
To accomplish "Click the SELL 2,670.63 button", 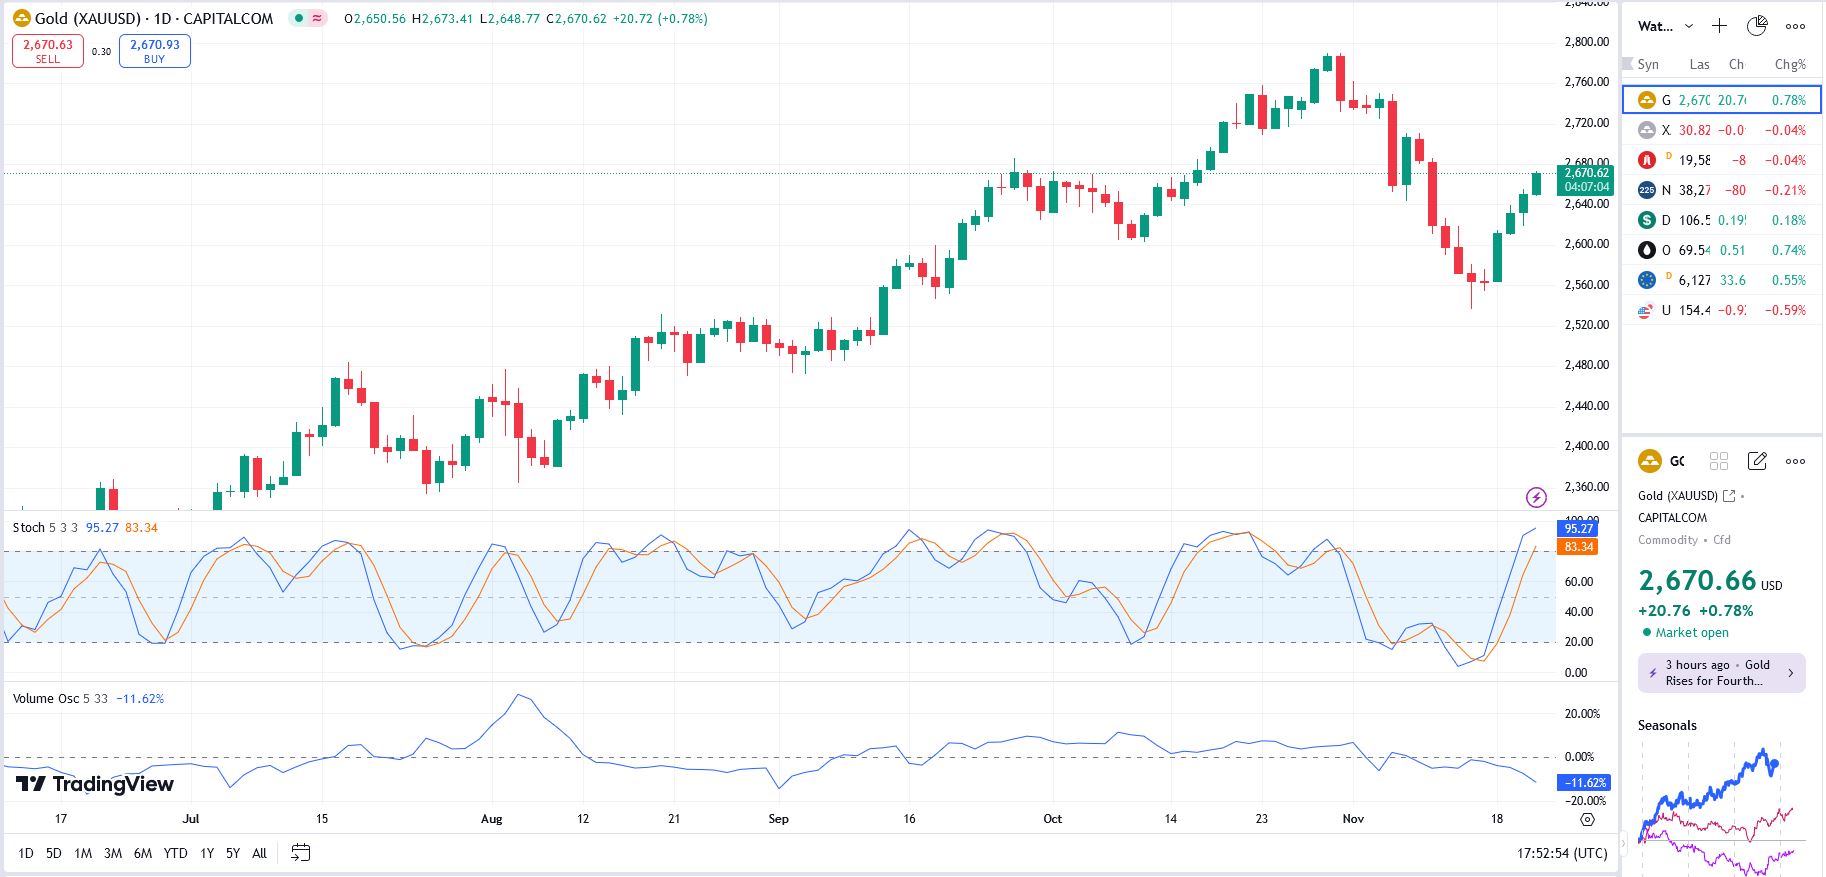I will click(48, 51).
